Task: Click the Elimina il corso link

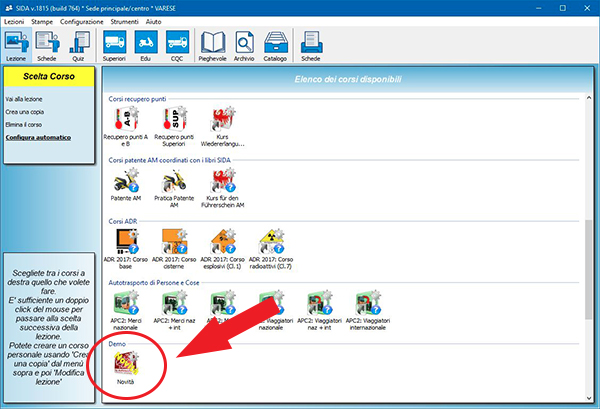Action: point(23,124)
